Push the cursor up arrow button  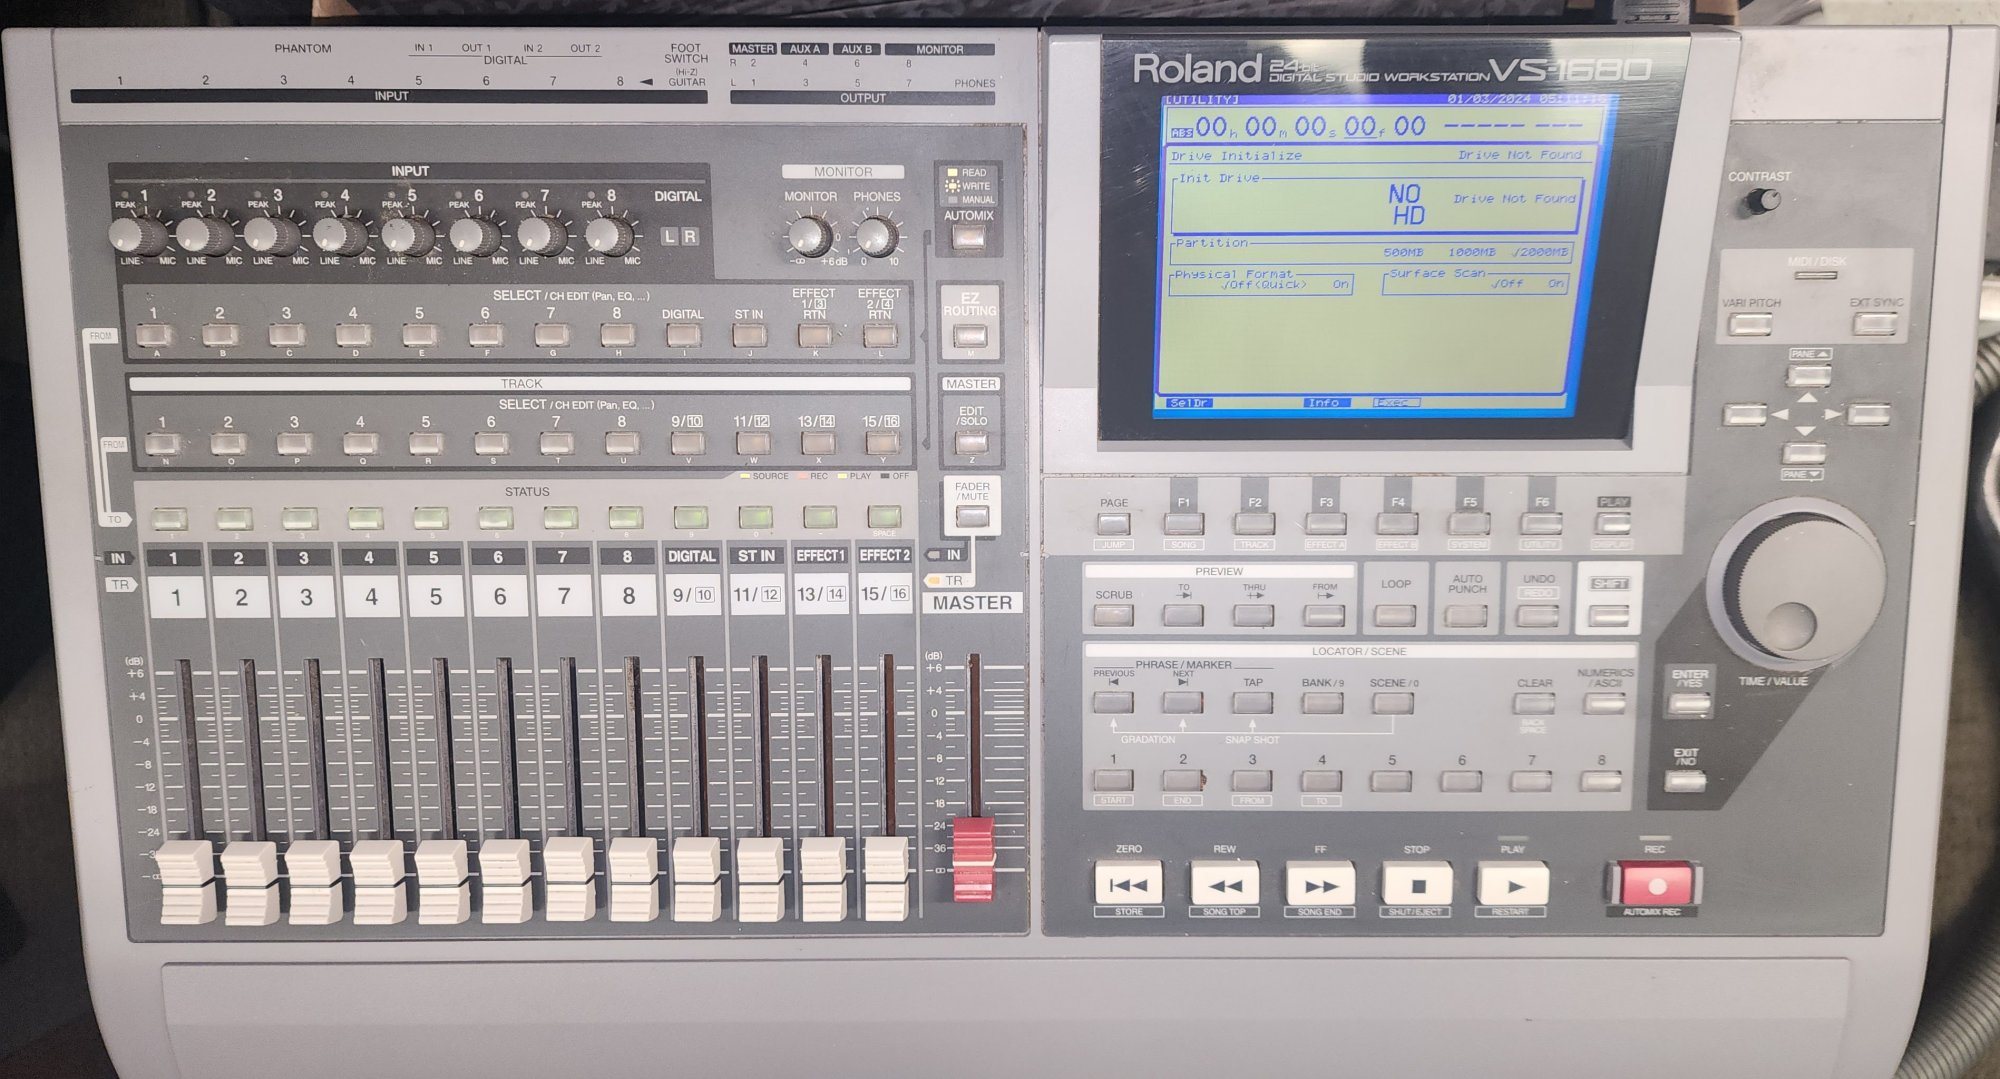coord(1809,376)
